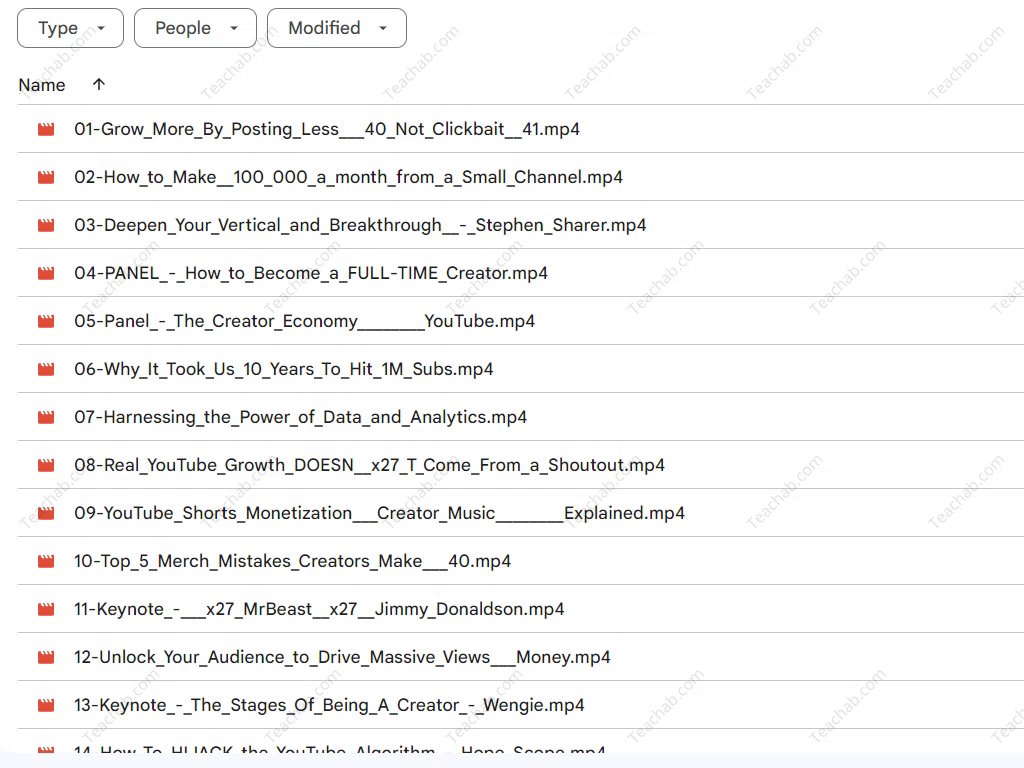Open 05-Panel_-_The_Creator_Economy YouTube.mp4
The width and height of the screenshot is (1024, 768).
click(304, 321)
